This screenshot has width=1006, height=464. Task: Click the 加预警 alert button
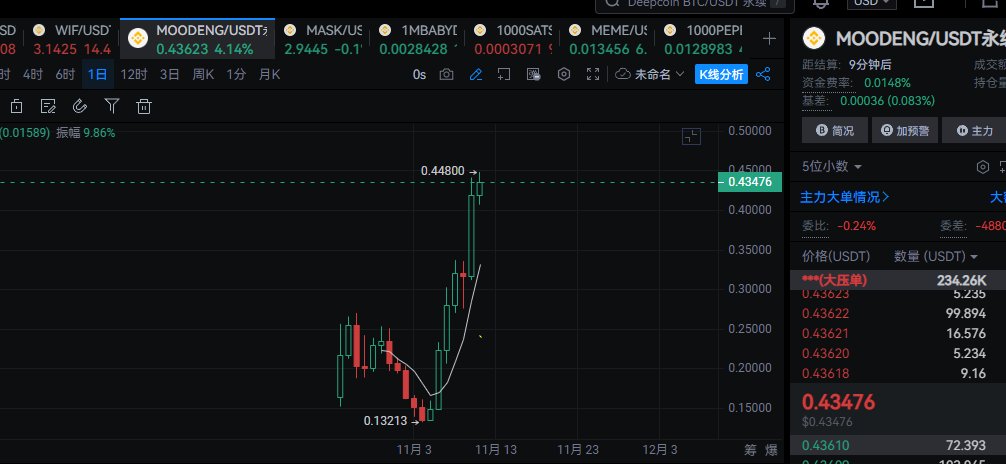click(905, 130)
